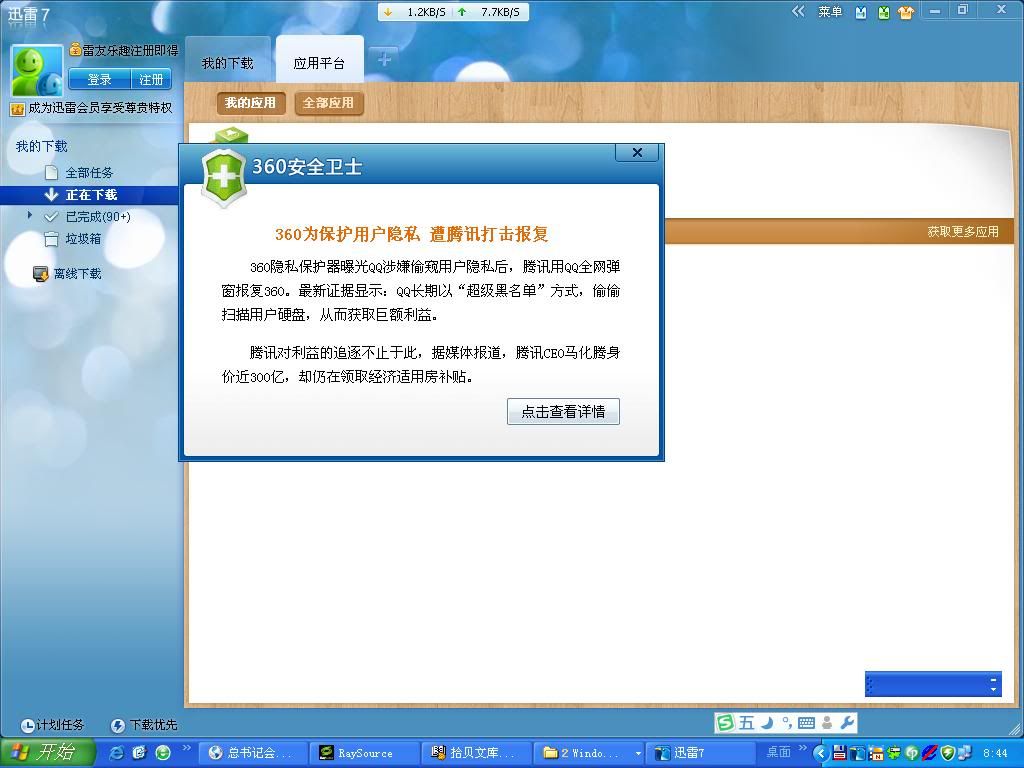Open the soft keyboard icon

(807, 722)
